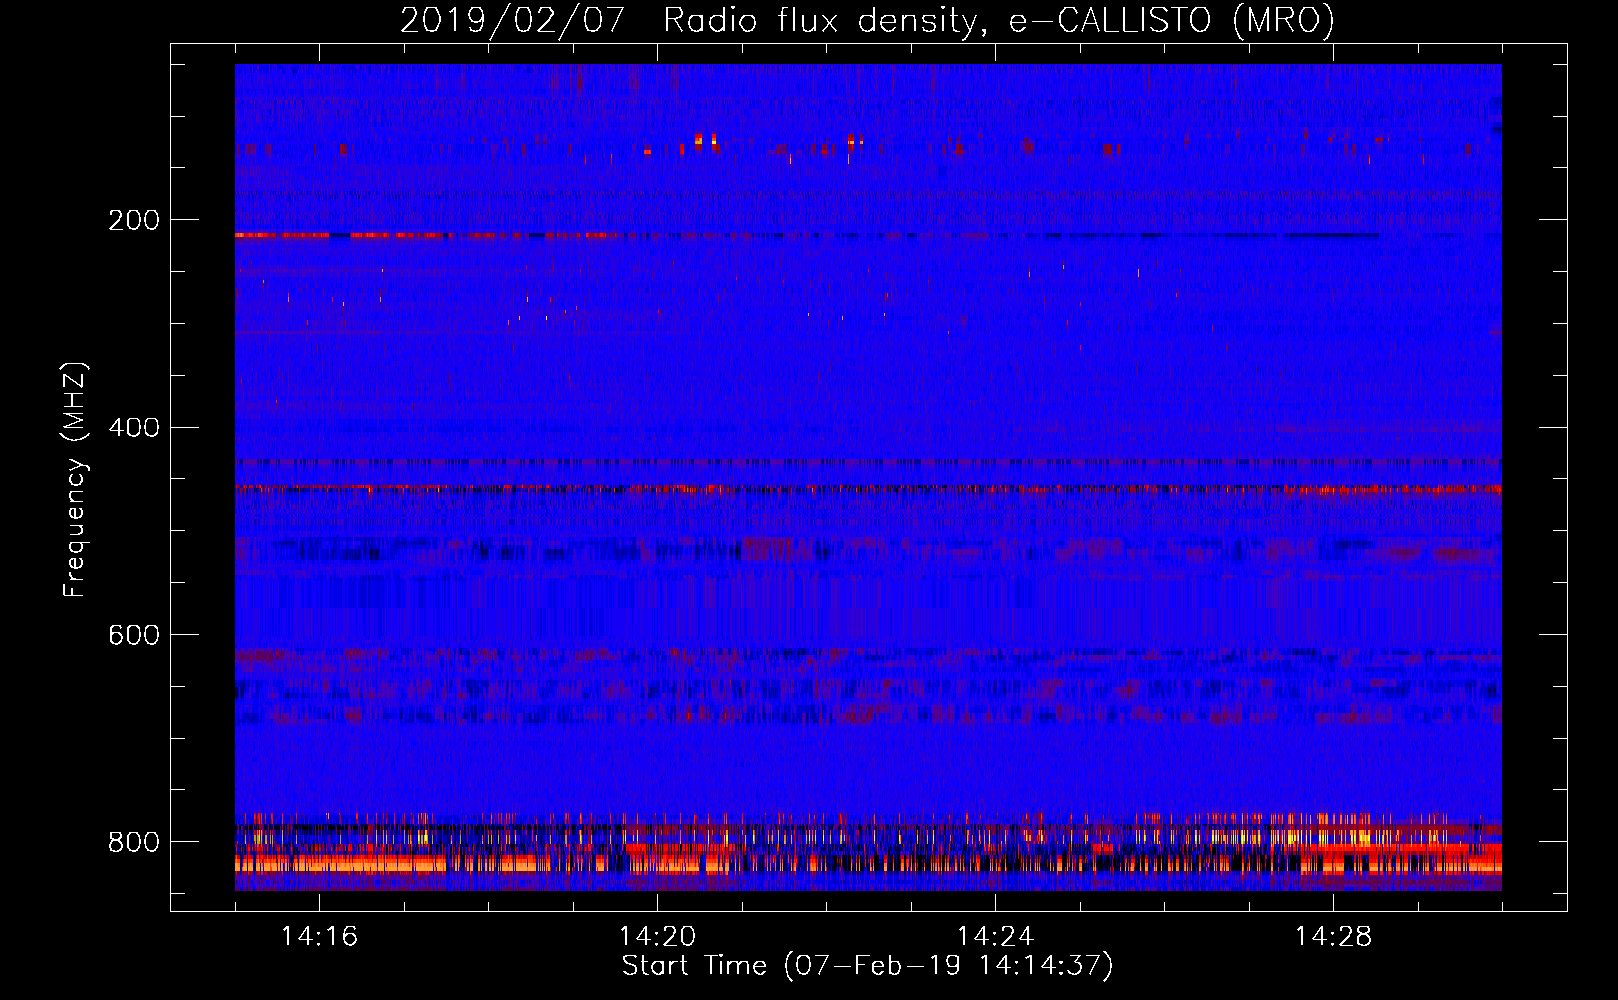Click the plot title e-CALLISTO (MRO)
Viewport: 1618px width, 1000px height.
click(x=1171, y=21)
